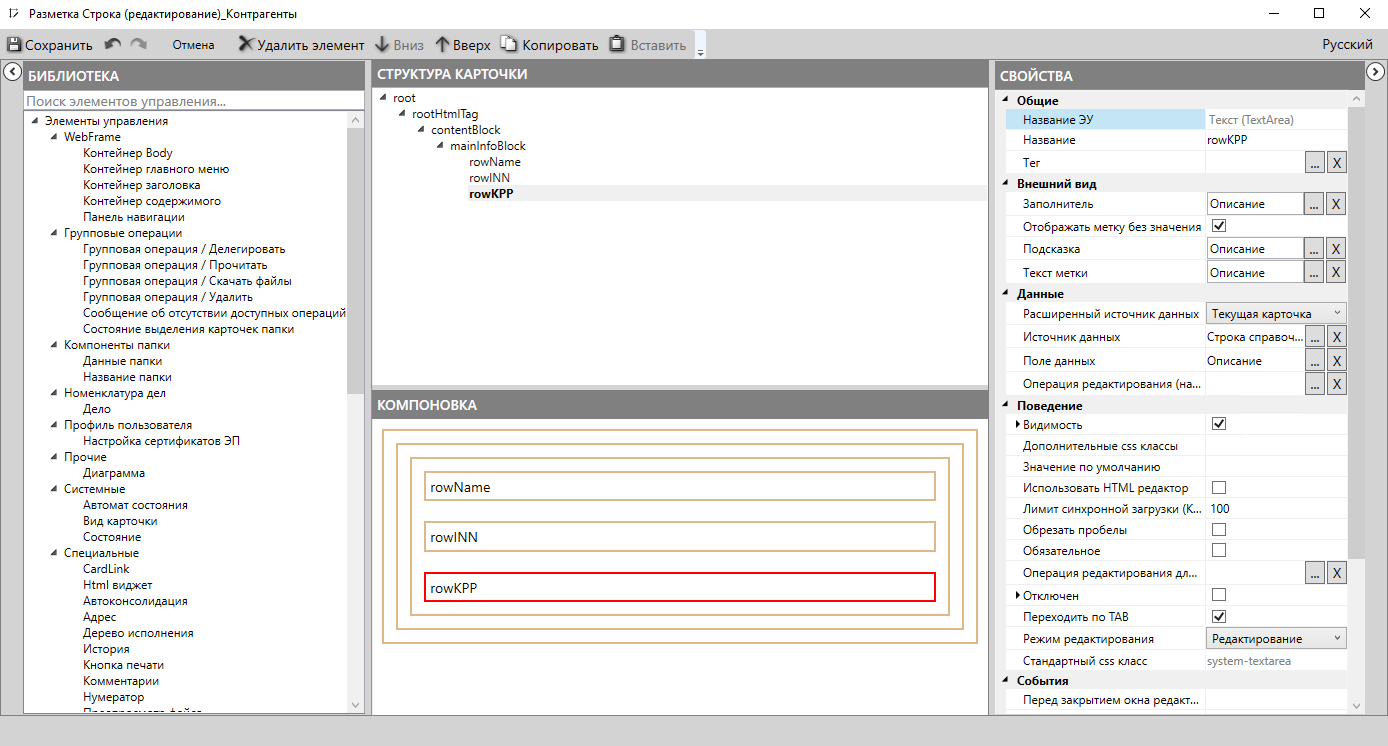Move element up with Вверх
Image resolution: width=1388 pixels, height=746 pixels.
[x=463, y=45]
